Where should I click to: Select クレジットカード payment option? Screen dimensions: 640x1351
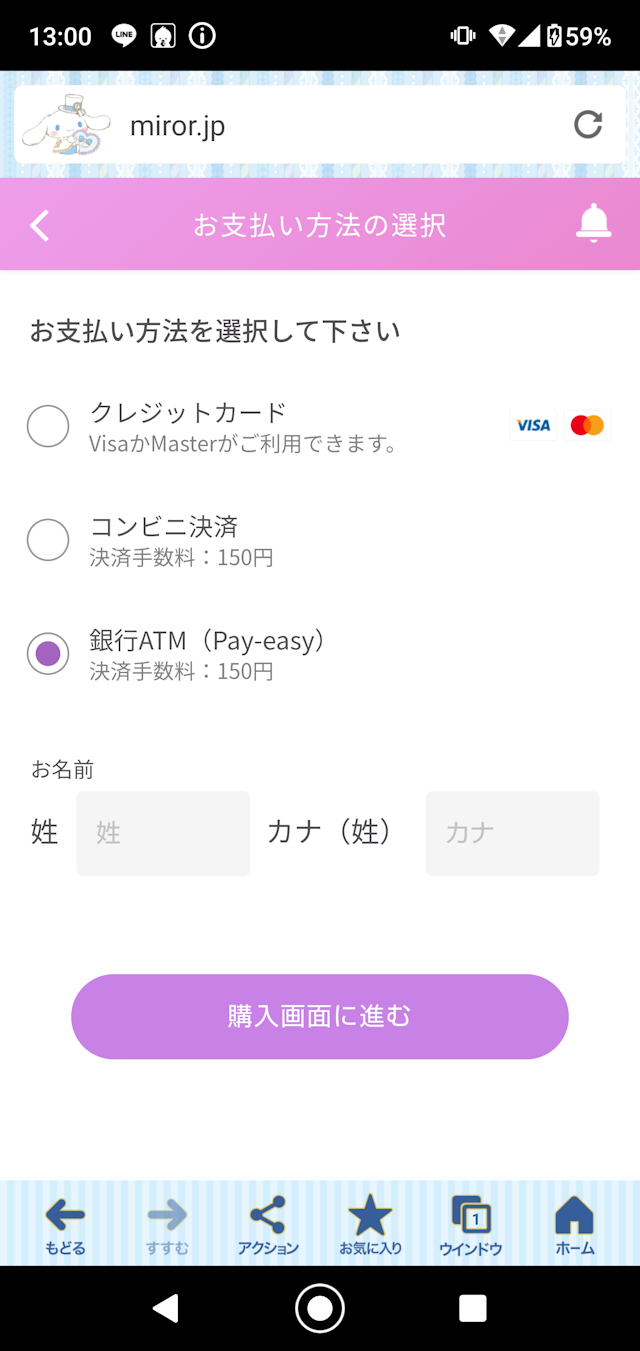(x=47, y=426)
